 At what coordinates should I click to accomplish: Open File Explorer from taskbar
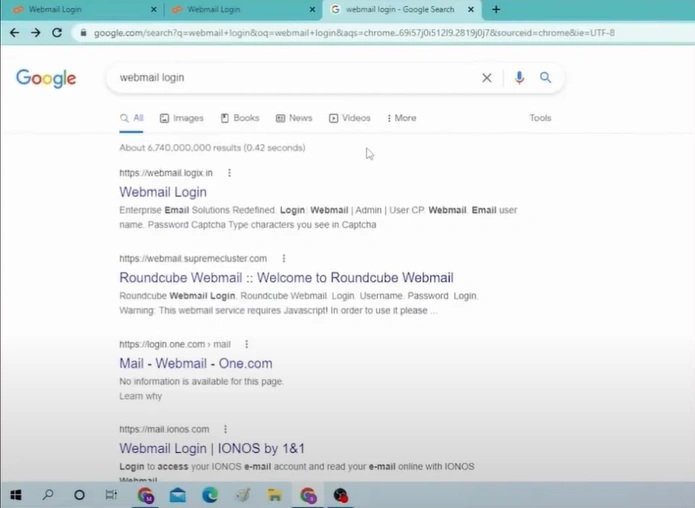pyautogui.click(x=275, y=495)
